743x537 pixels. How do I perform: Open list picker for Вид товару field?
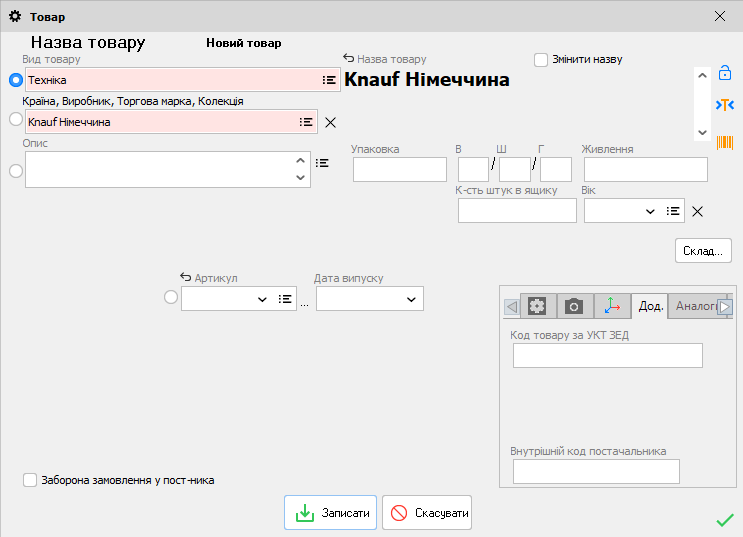pyautogui.click(x=329, y=80)
